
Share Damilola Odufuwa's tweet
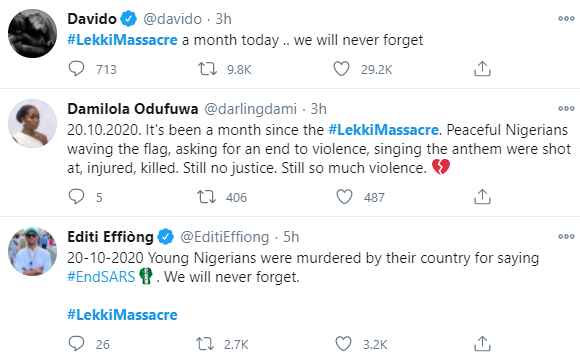[x=482, y=197]
